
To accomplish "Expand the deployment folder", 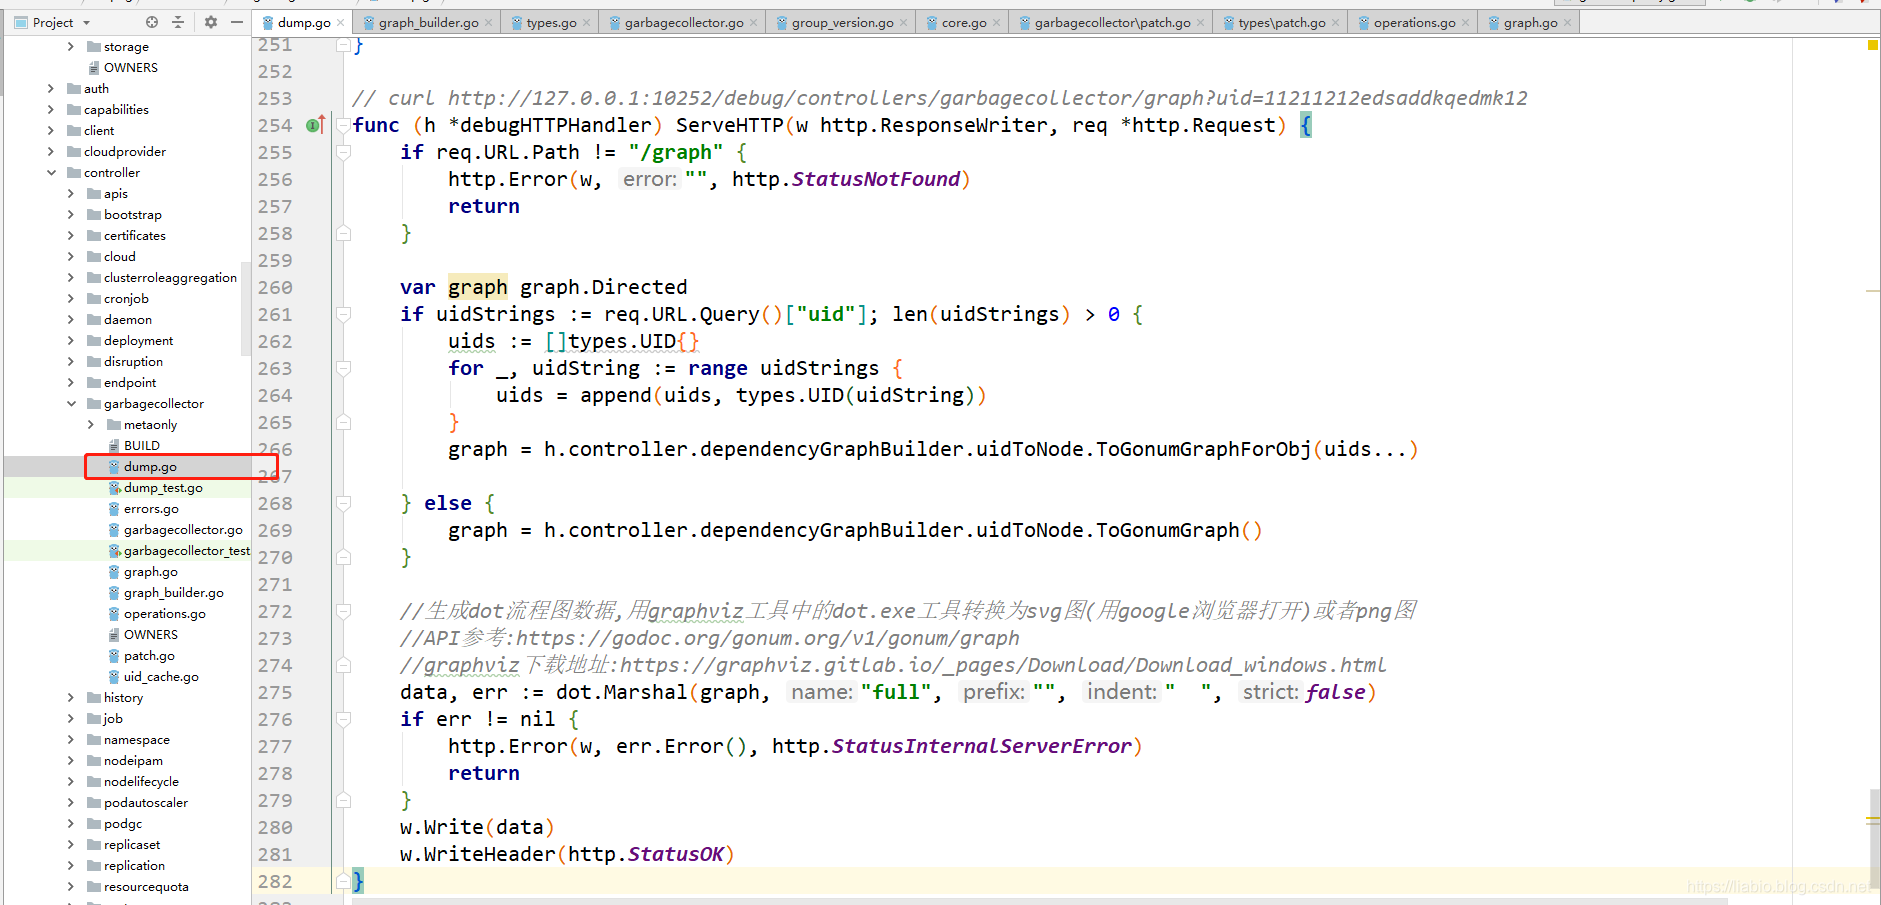I will (x=71, y=341).
